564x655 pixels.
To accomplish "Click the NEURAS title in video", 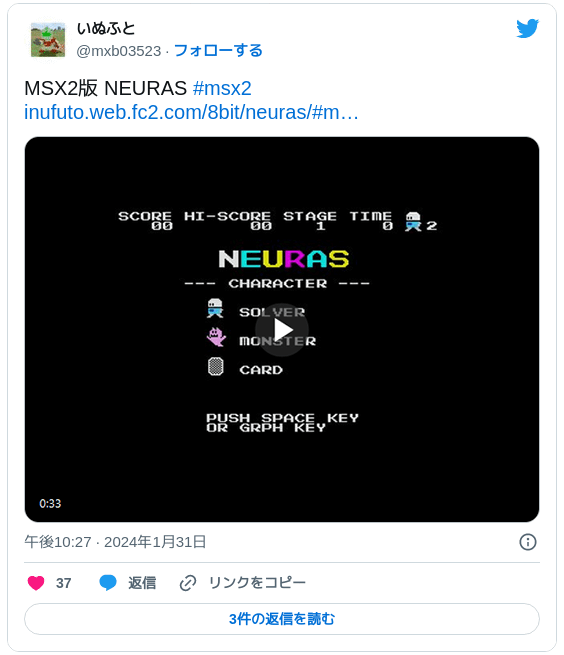I will point(284,259).
